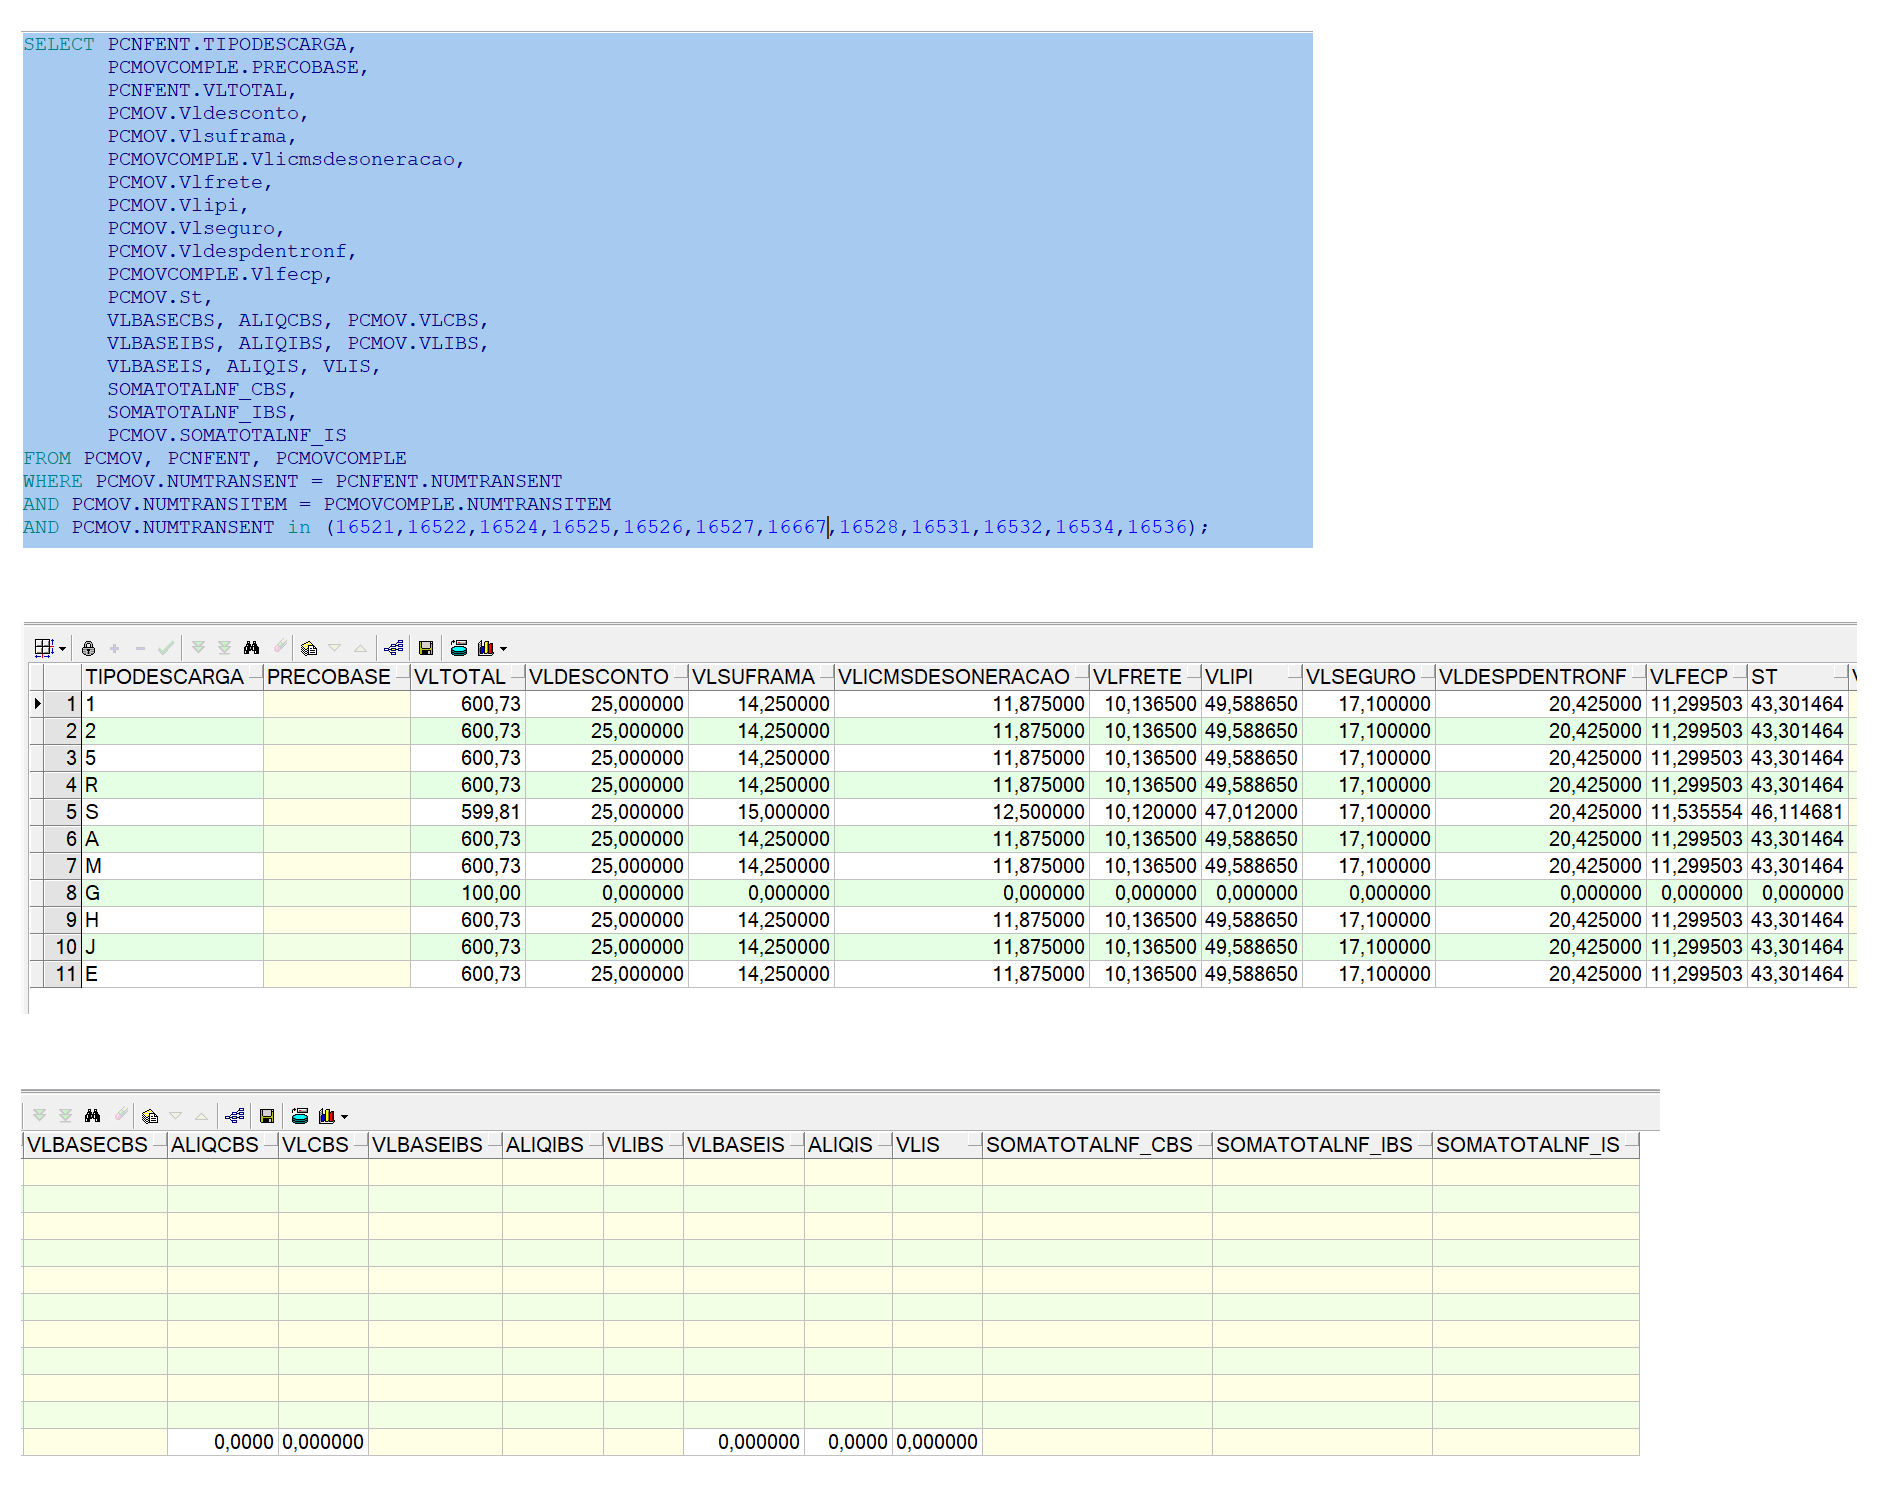Select the ALIQCBS cell showing 0,0000
This screenshot has height=1490, width=1887.
[x=222, y=1442]
